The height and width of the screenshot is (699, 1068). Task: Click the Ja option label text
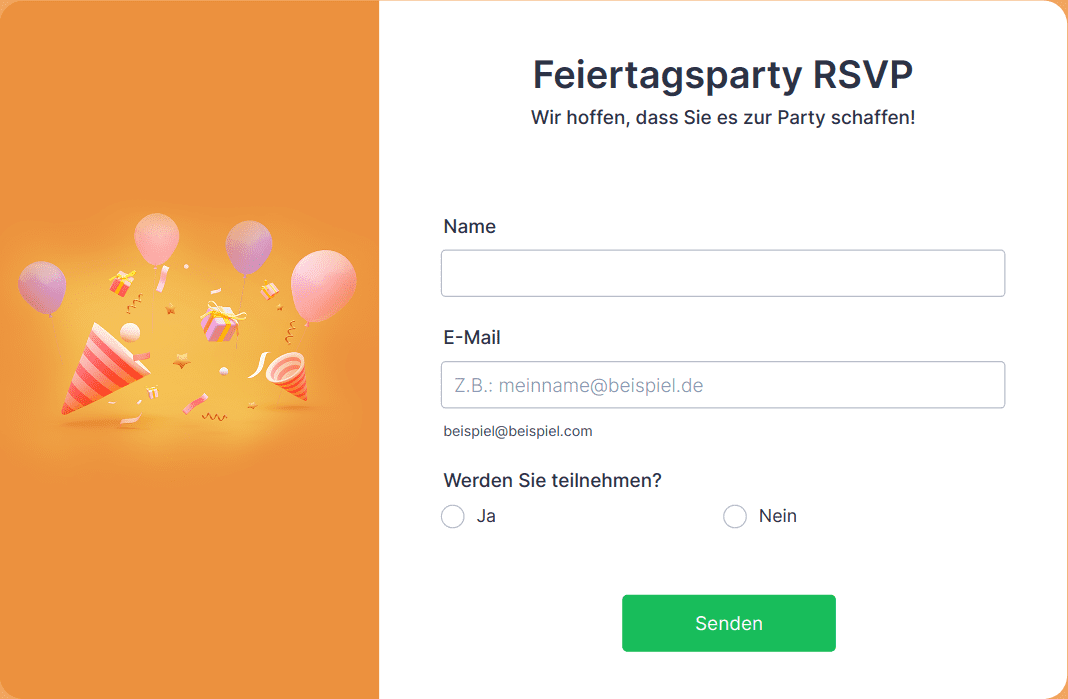pos(486,516)
